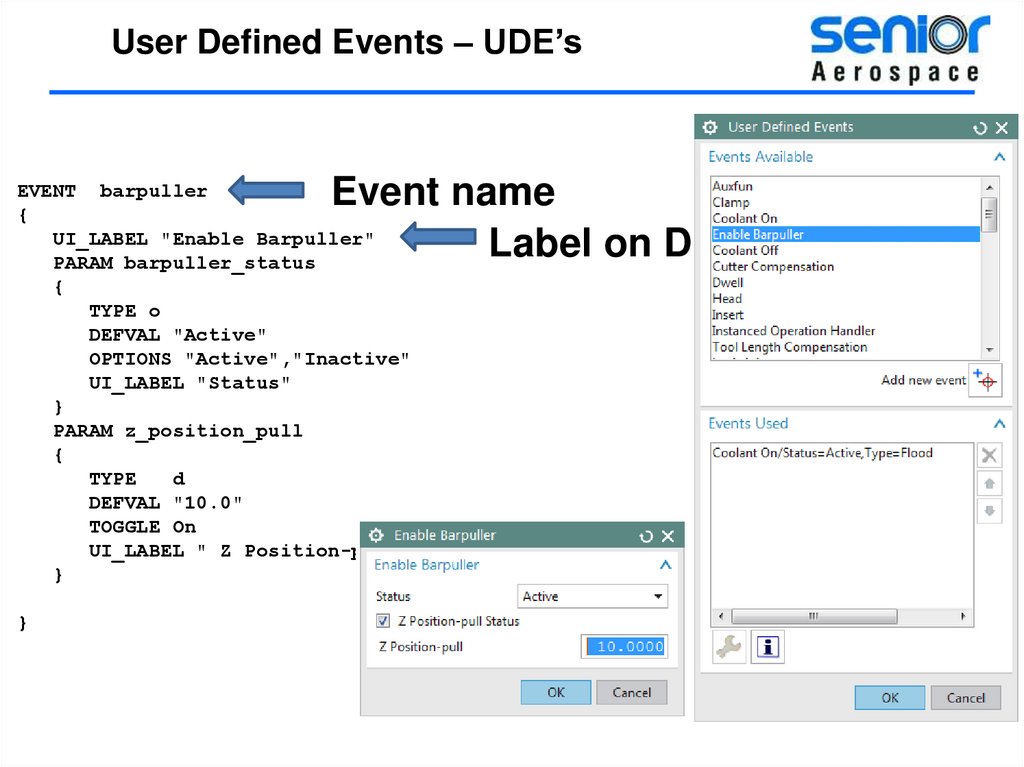The image size is (1024, 767).
Task: Click gear icon in User Defined Events title
Action: click(x=710, y=127)
